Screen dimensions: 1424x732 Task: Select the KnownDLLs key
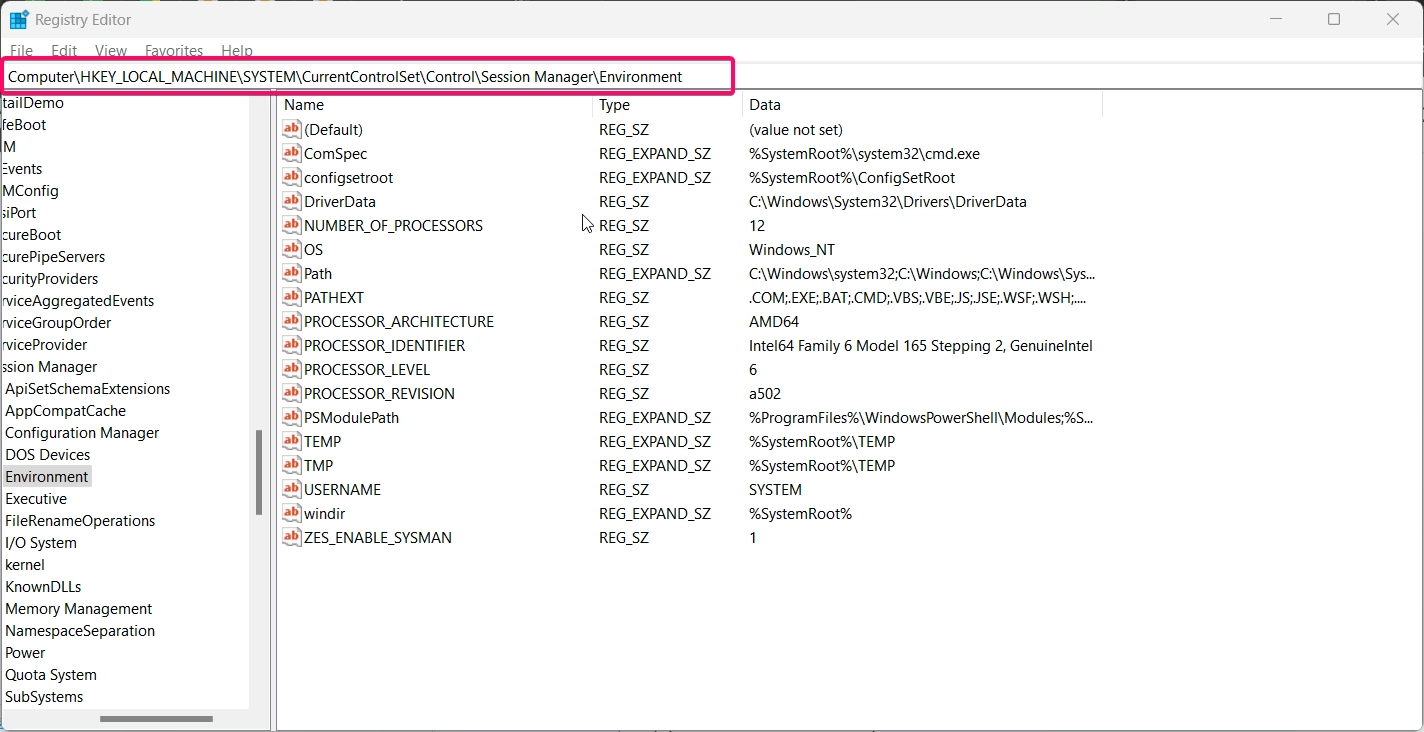point(43,587)
